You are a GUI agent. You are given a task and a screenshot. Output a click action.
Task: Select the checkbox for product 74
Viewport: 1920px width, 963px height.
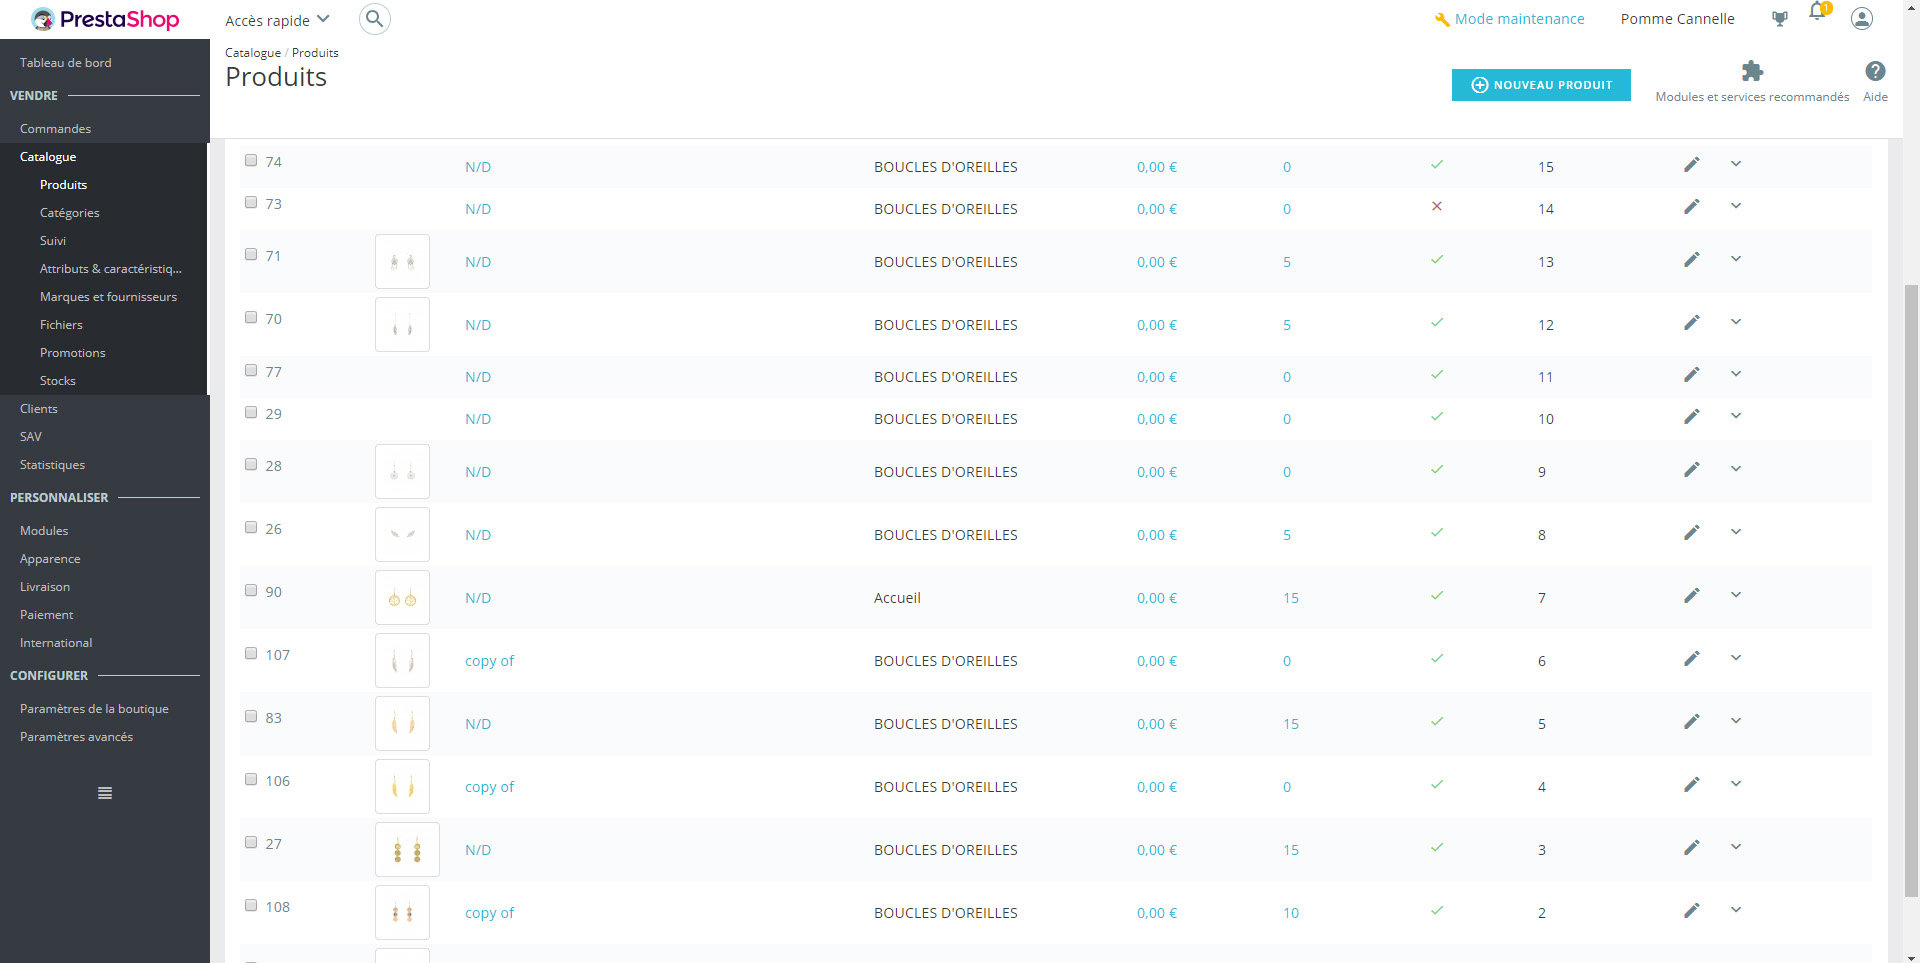coord(250,159)
